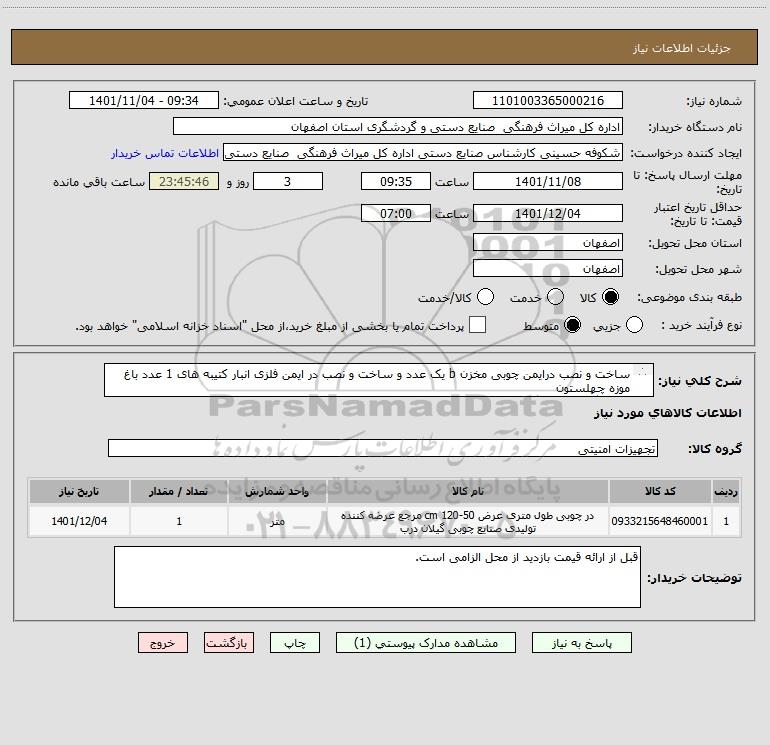The image size is (770, 745).
Task: Click section title اطلاعات کالاهای مورد نیاز
Action: (x=668, y=413)
